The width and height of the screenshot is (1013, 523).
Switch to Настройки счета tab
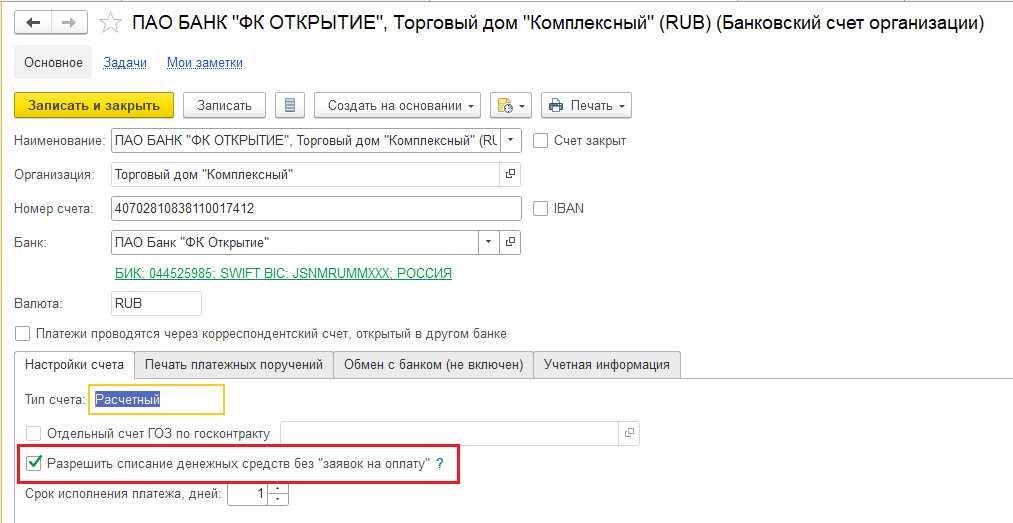(74, 365)
